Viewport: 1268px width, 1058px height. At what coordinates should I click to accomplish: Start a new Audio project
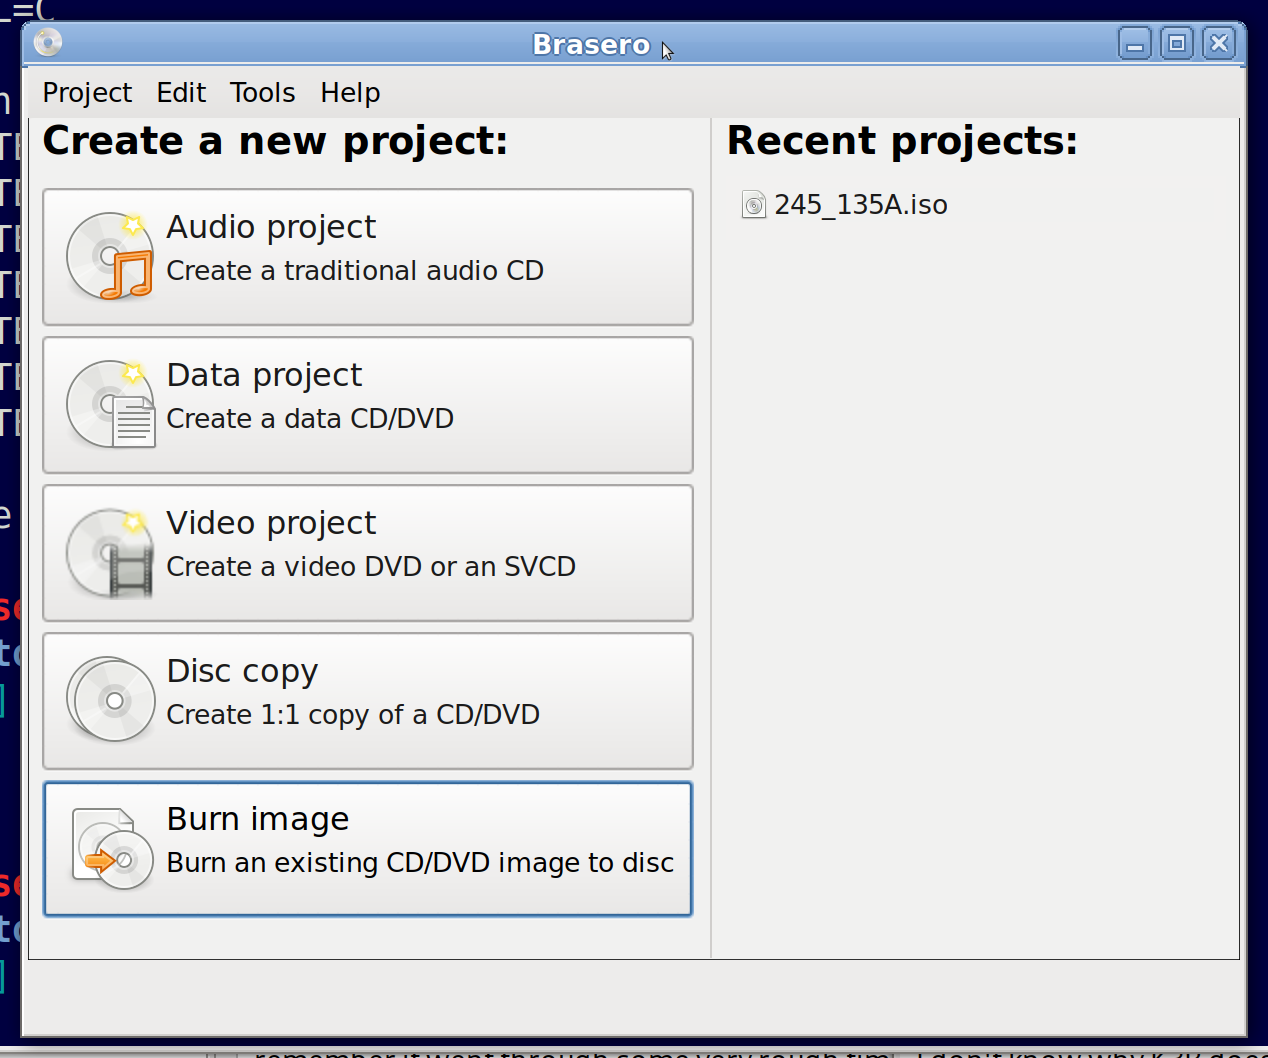(368, 257)
